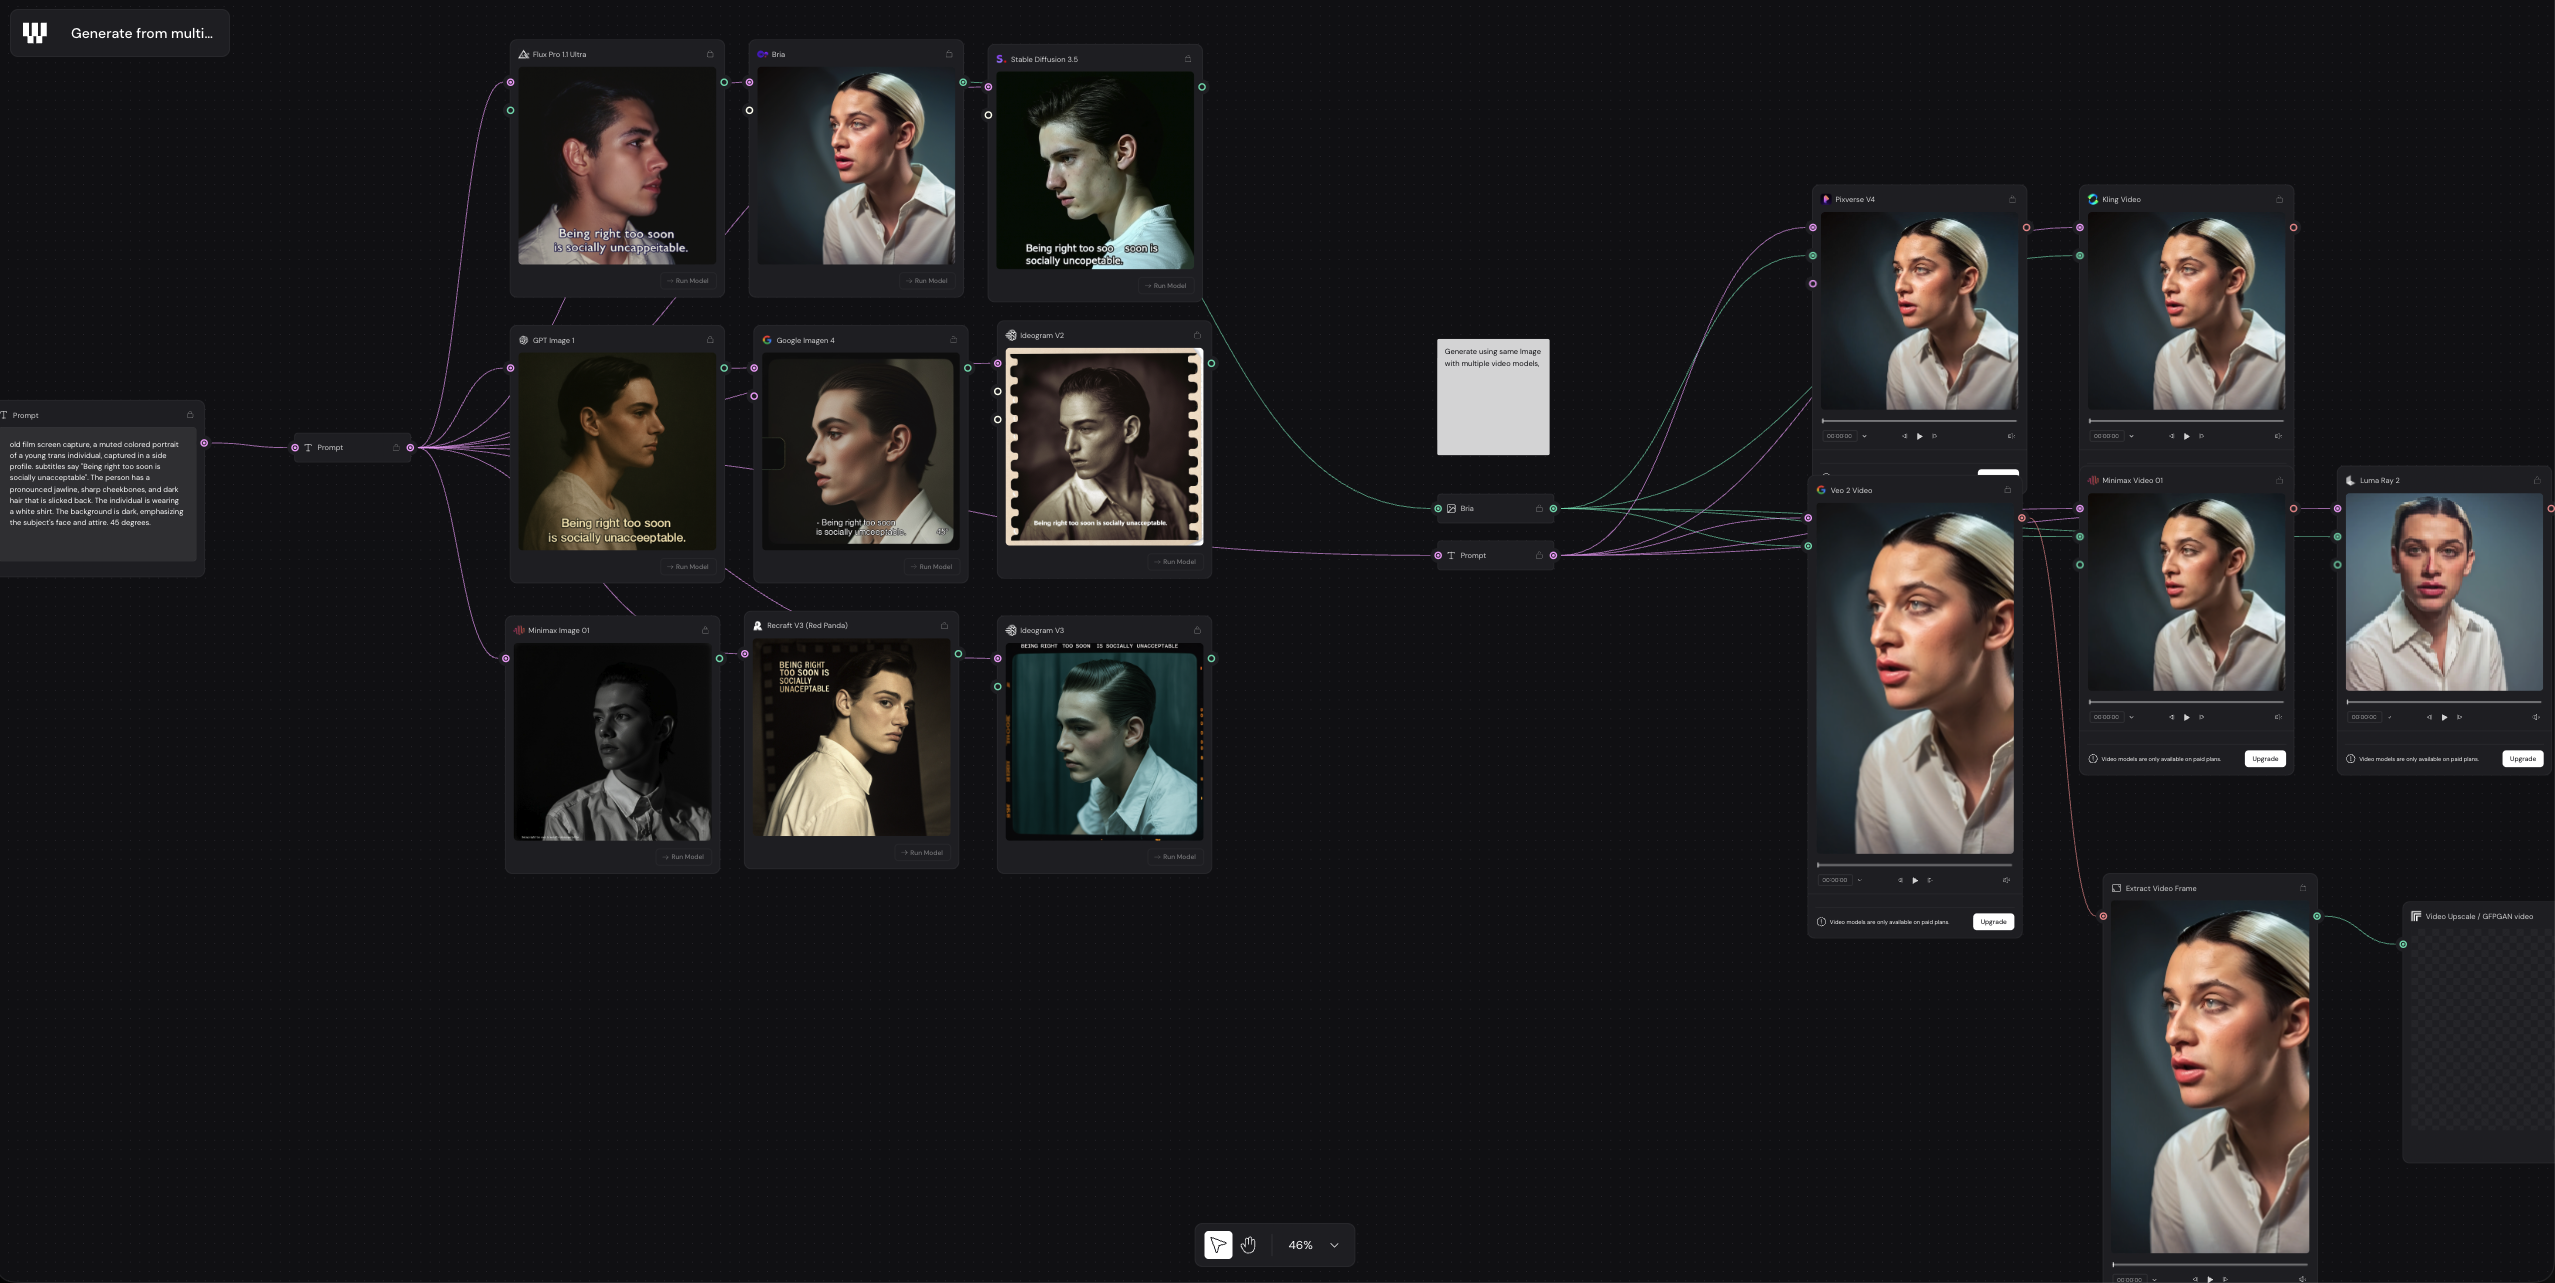Click the Pixverse V4 logo icon

tap(1826, 199)
